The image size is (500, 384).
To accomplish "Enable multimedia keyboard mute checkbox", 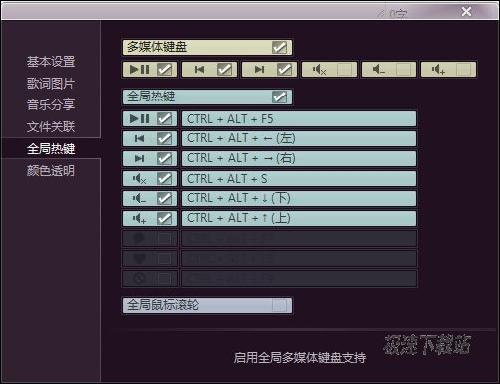I will [x=344, y=70].
